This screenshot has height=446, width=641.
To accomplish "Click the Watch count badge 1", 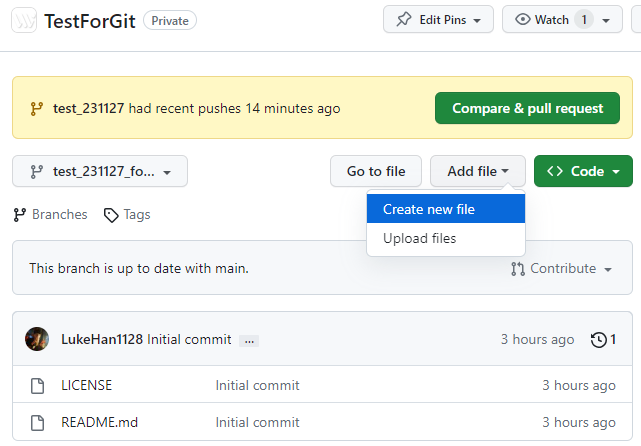I will point(584,19).
